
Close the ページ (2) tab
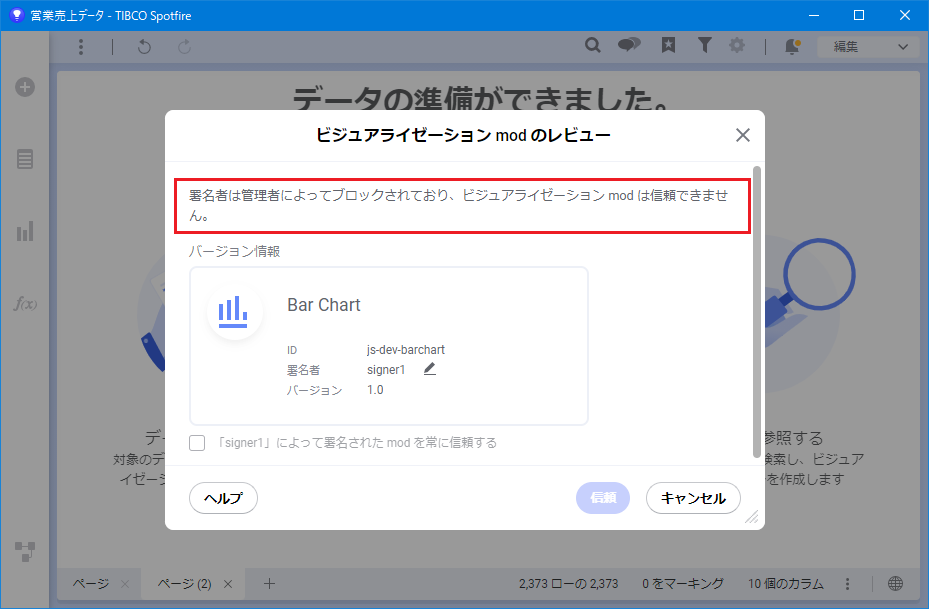(x=228, y=584)
